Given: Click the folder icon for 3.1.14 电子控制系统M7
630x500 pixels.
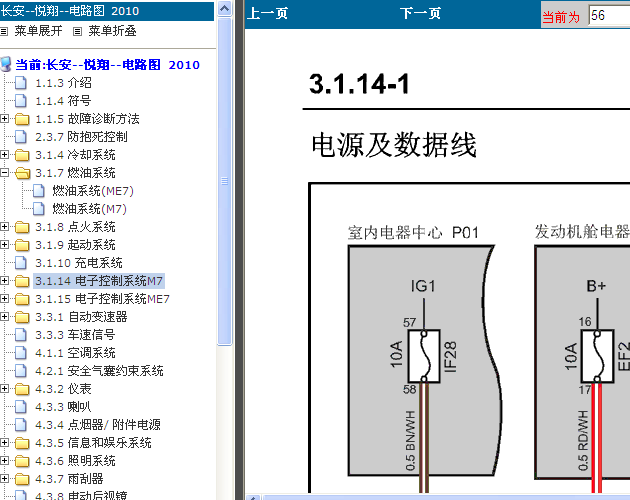Looking at the screenshot, I should click(22, 281).
